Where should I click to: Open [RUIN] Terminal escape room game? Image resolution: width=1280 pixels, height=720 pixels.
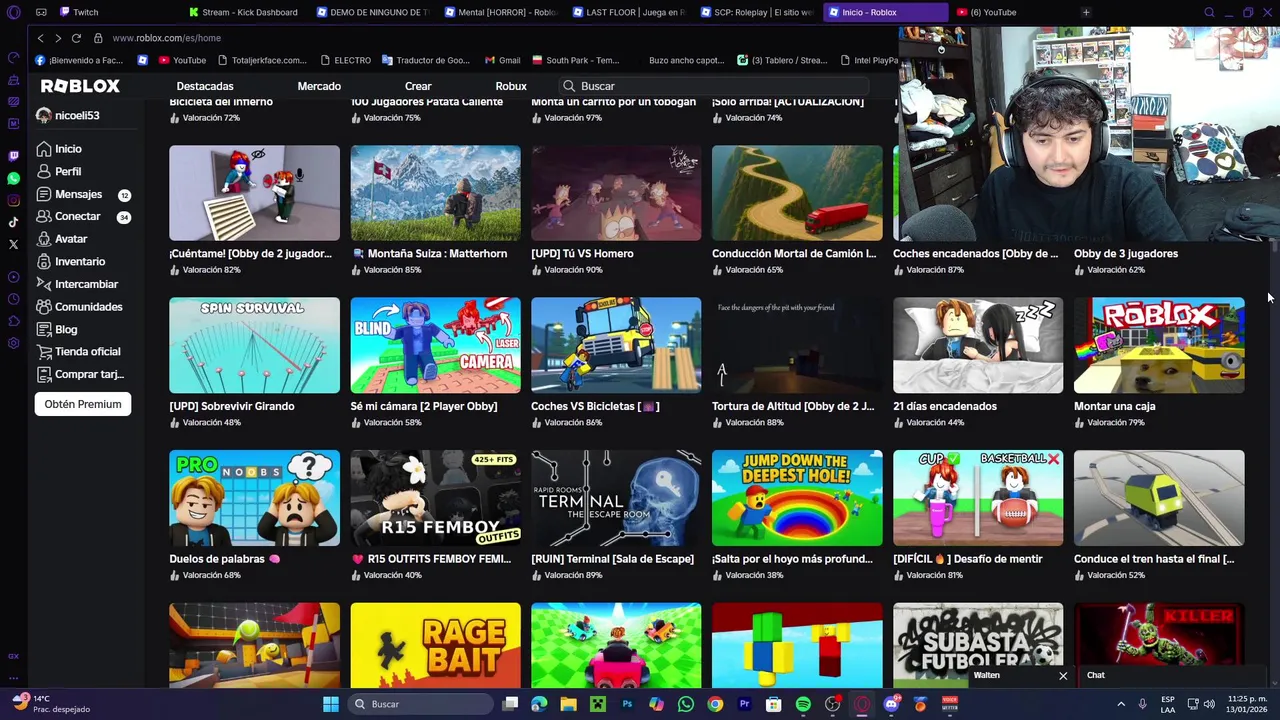point(616,498)
